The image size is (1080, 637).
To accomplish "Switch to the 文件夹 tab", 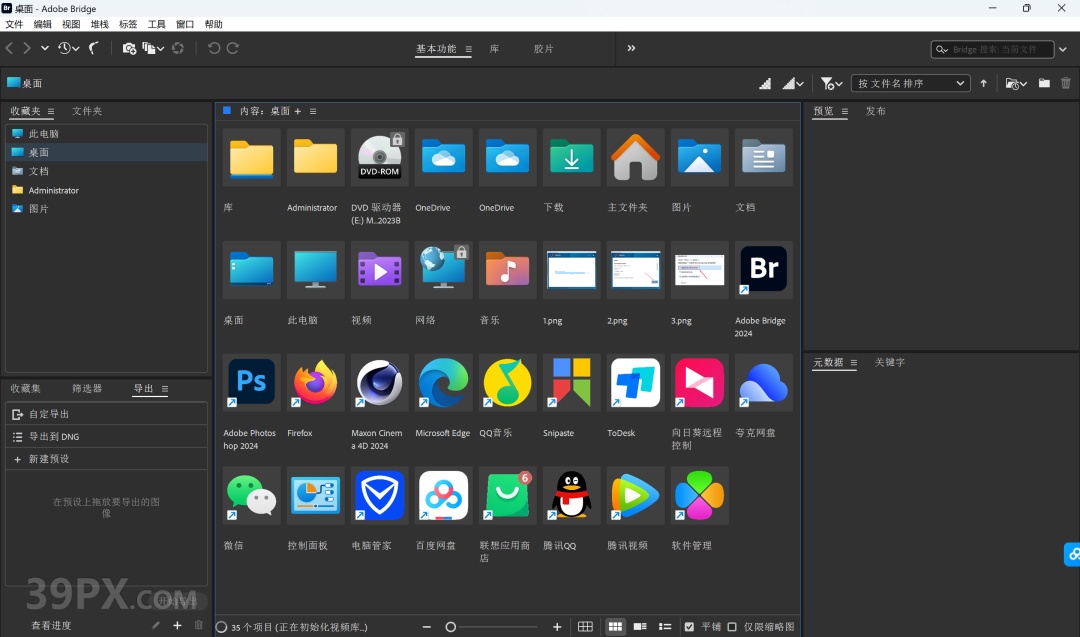I will (x=87, y=112).
